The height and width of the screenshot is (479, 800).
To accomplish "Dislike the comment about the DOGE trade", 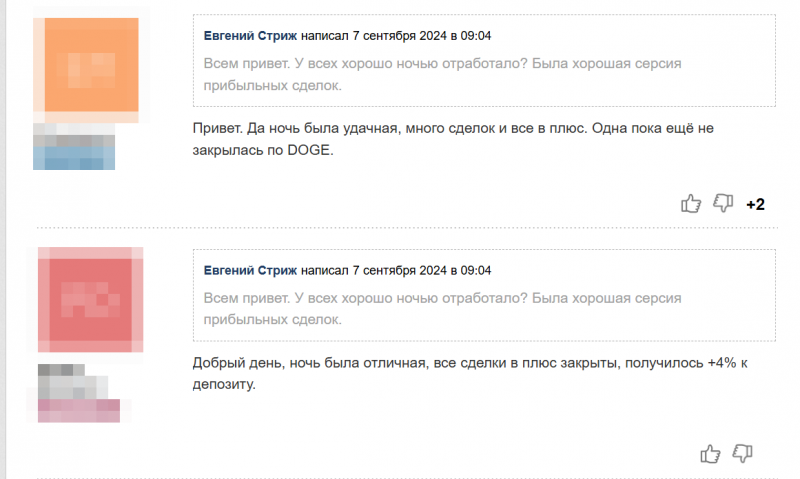I will click(x=723, y=204).
